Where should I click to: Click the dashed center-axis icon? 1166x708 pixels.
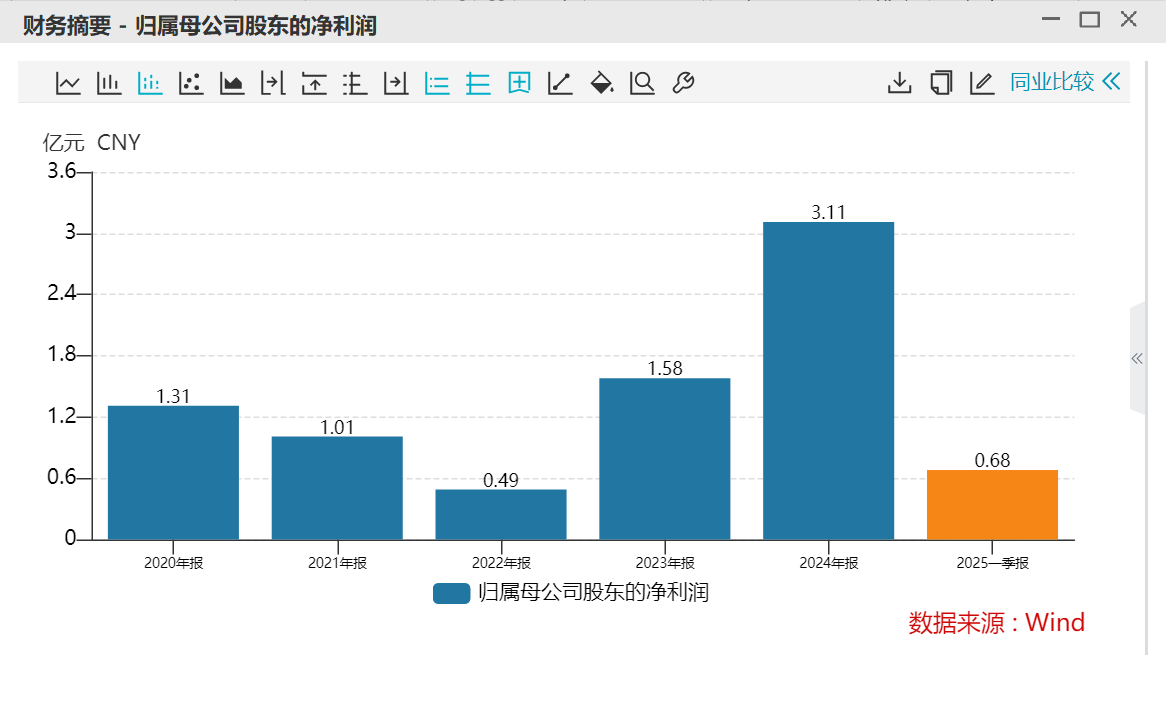point(355,83)
